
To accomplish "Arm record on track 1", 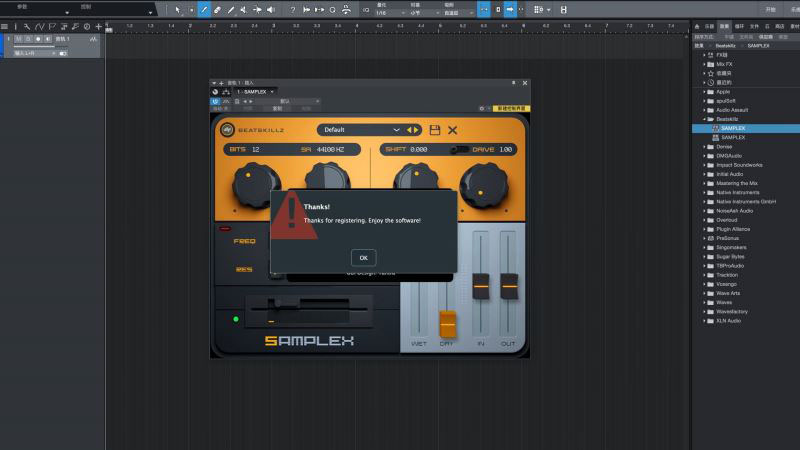I will (38, 39).
